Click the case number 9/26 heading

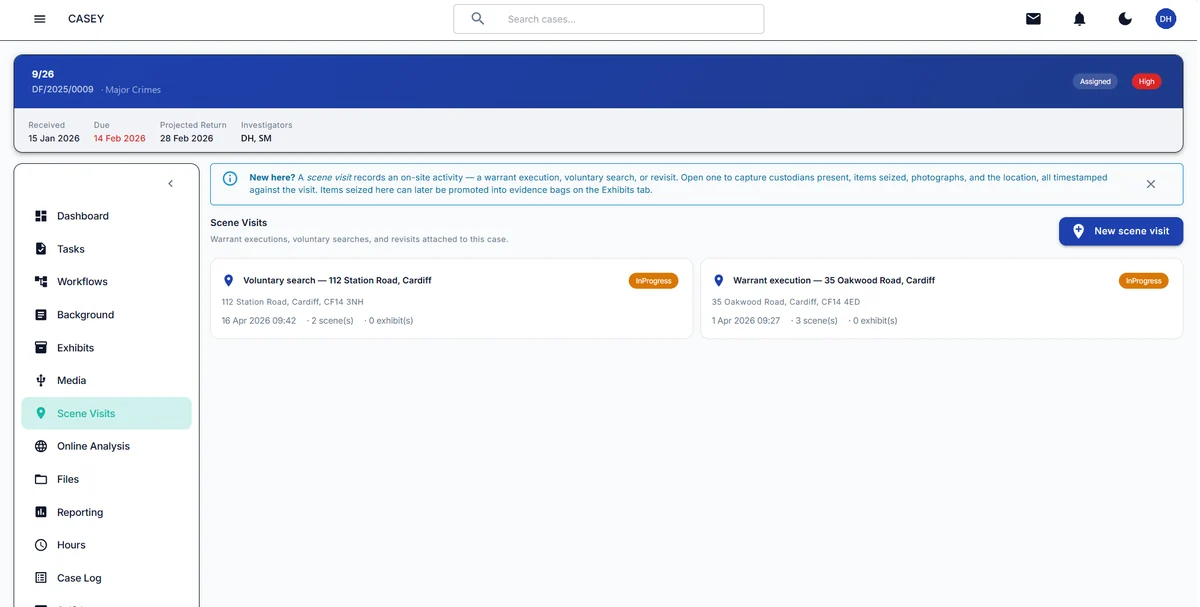pos(43,74)
